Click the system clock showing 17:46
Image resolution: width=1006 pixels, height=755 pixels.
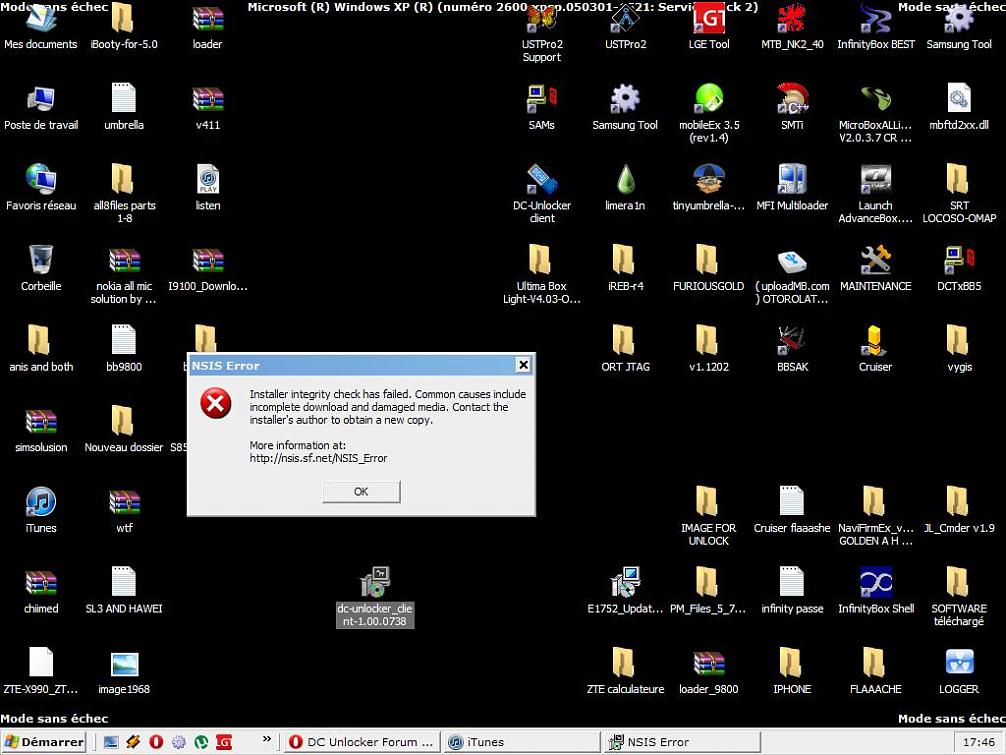point(978,742)
